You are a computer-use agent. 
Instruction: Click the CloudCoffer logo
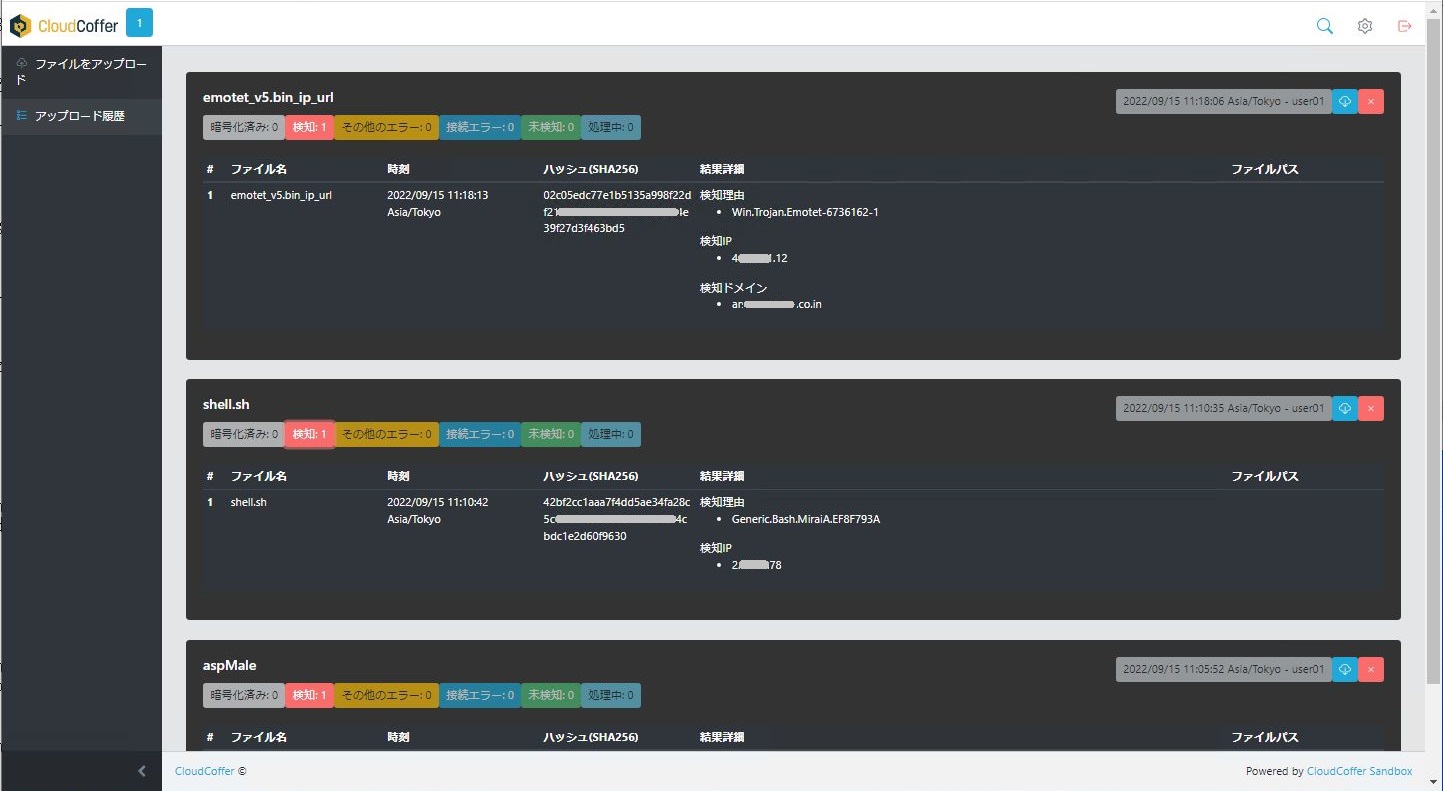tap(64, 25)
